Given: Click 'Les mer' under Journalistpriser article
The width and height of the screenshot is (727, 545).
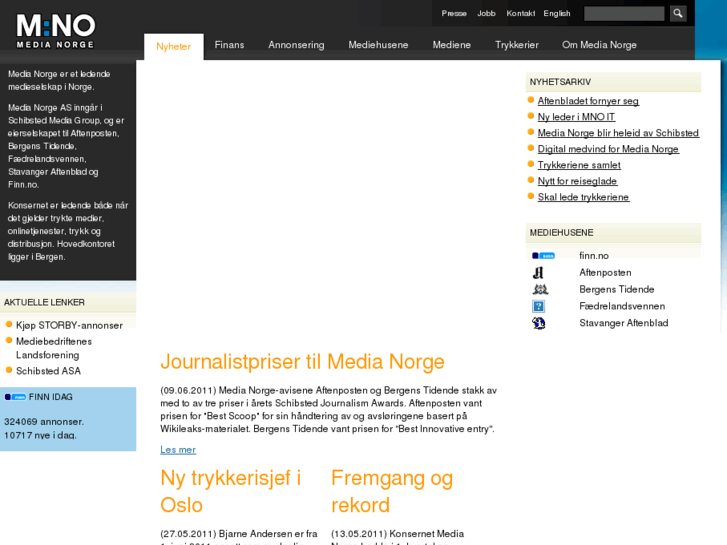Looking at the screenshot, I should 178,450.
